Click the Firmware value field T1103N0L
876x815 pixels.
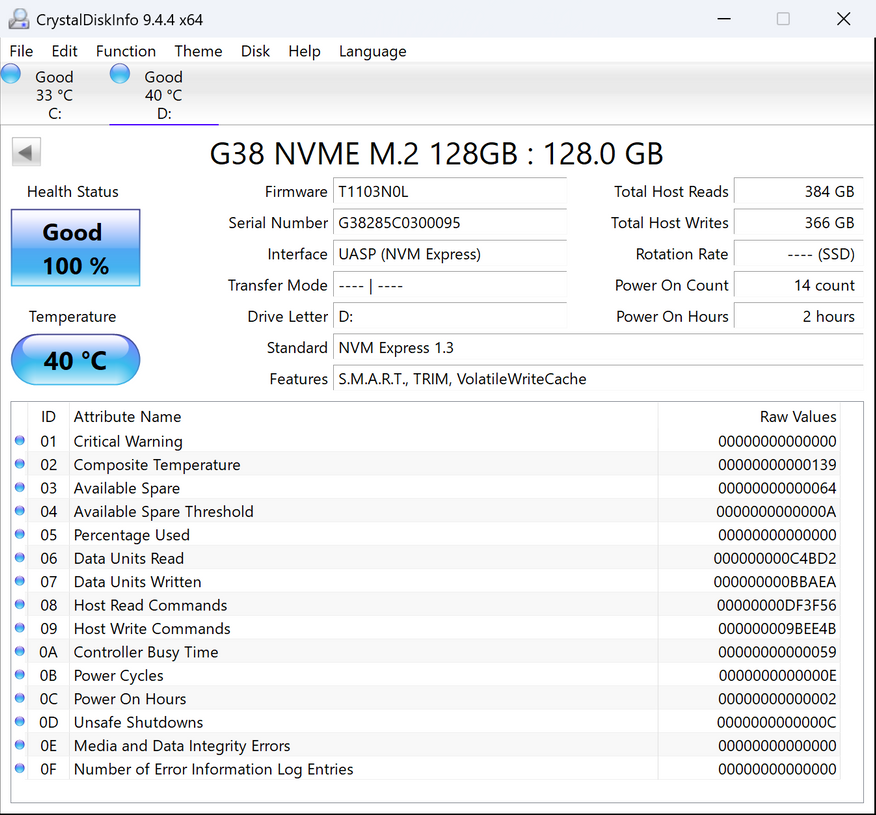(450, 192)
